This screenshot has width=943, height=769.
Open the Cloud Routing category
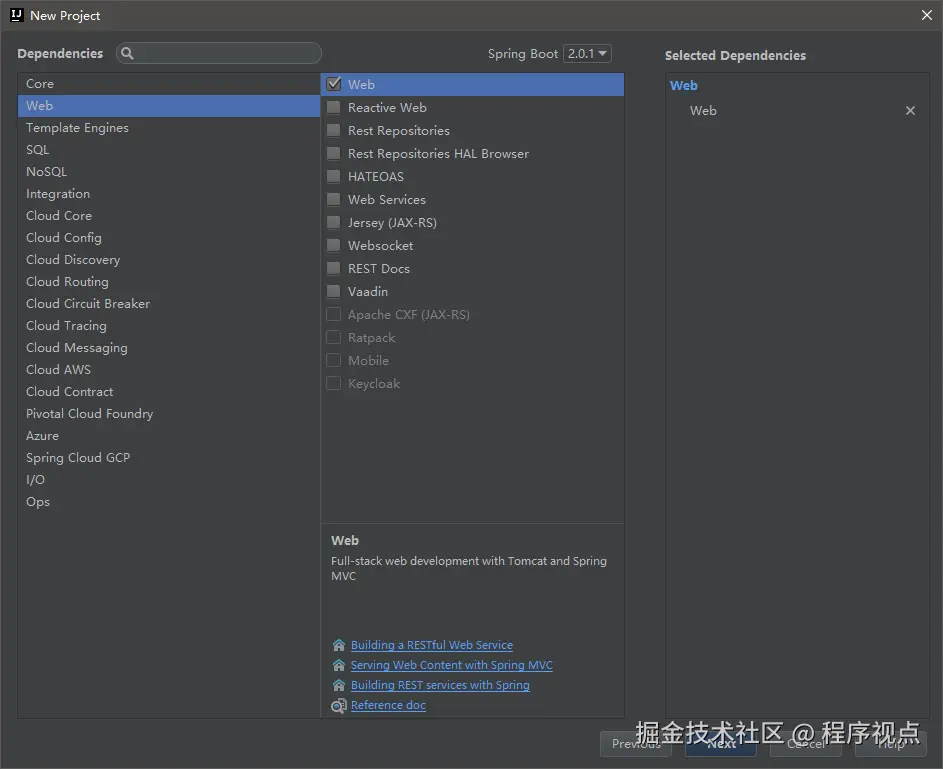[x=169, y=282]
